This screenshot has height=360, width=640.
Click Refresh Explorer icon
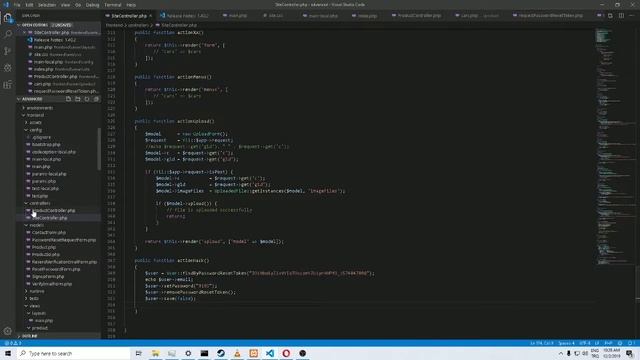[x=87, y=99]
